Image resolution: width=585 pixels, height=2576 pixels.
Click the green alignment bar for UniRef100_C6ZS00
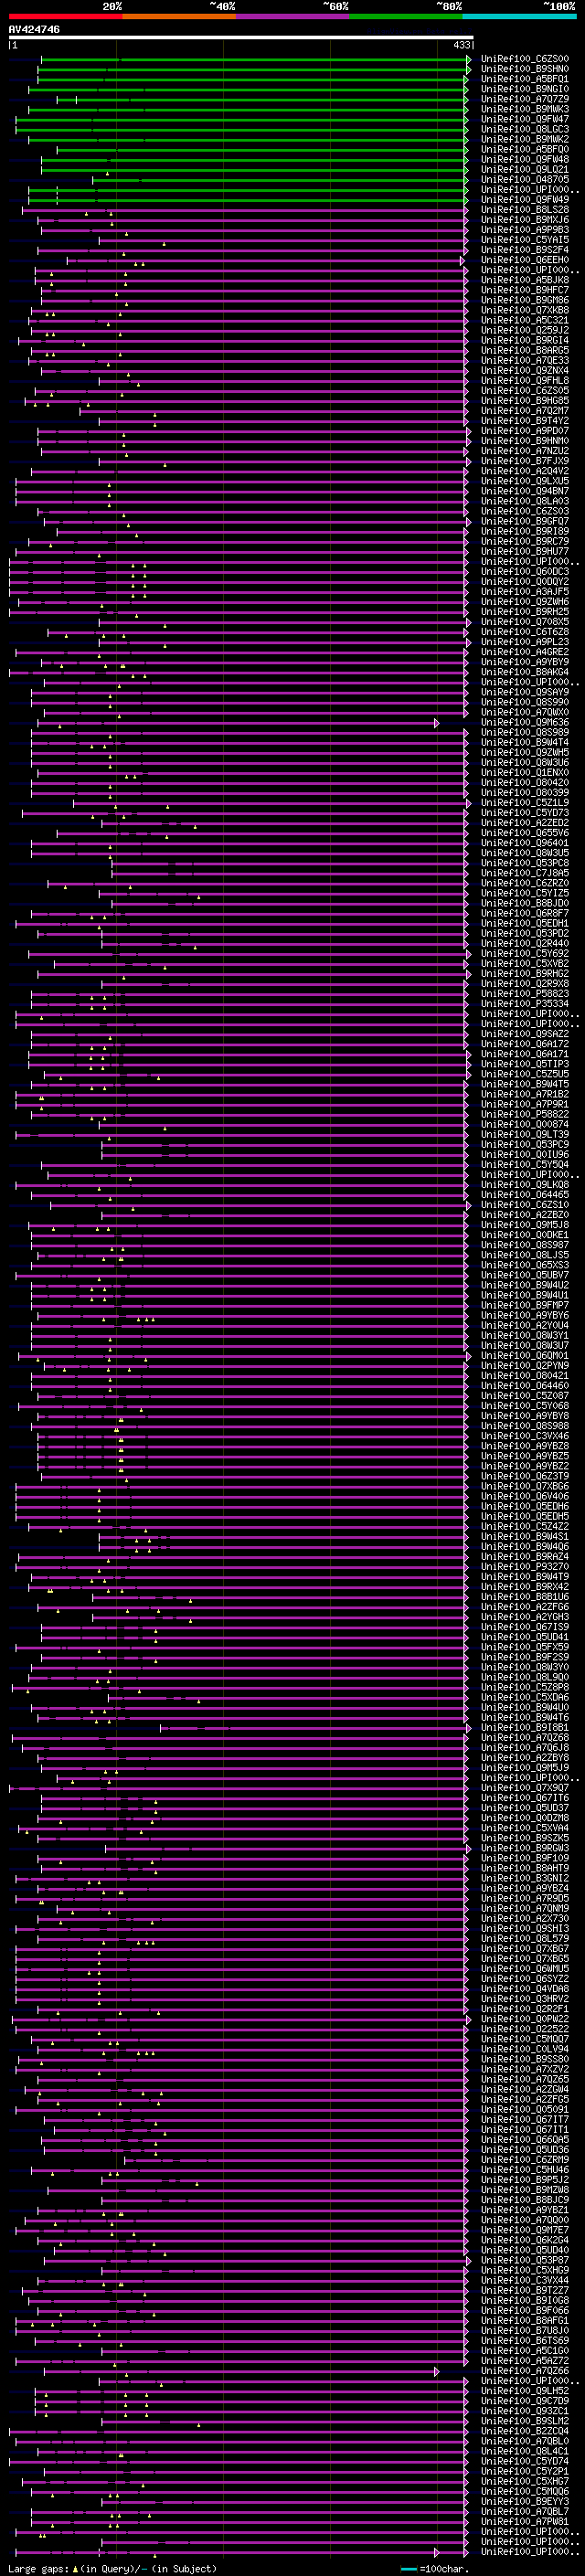click(x=253, y=60)
